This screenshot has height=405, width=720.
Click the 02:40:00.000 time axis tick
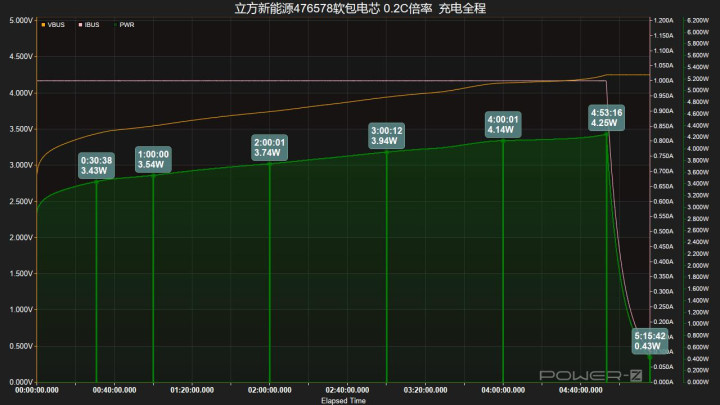pyautogui.click(x=347, y=390)
